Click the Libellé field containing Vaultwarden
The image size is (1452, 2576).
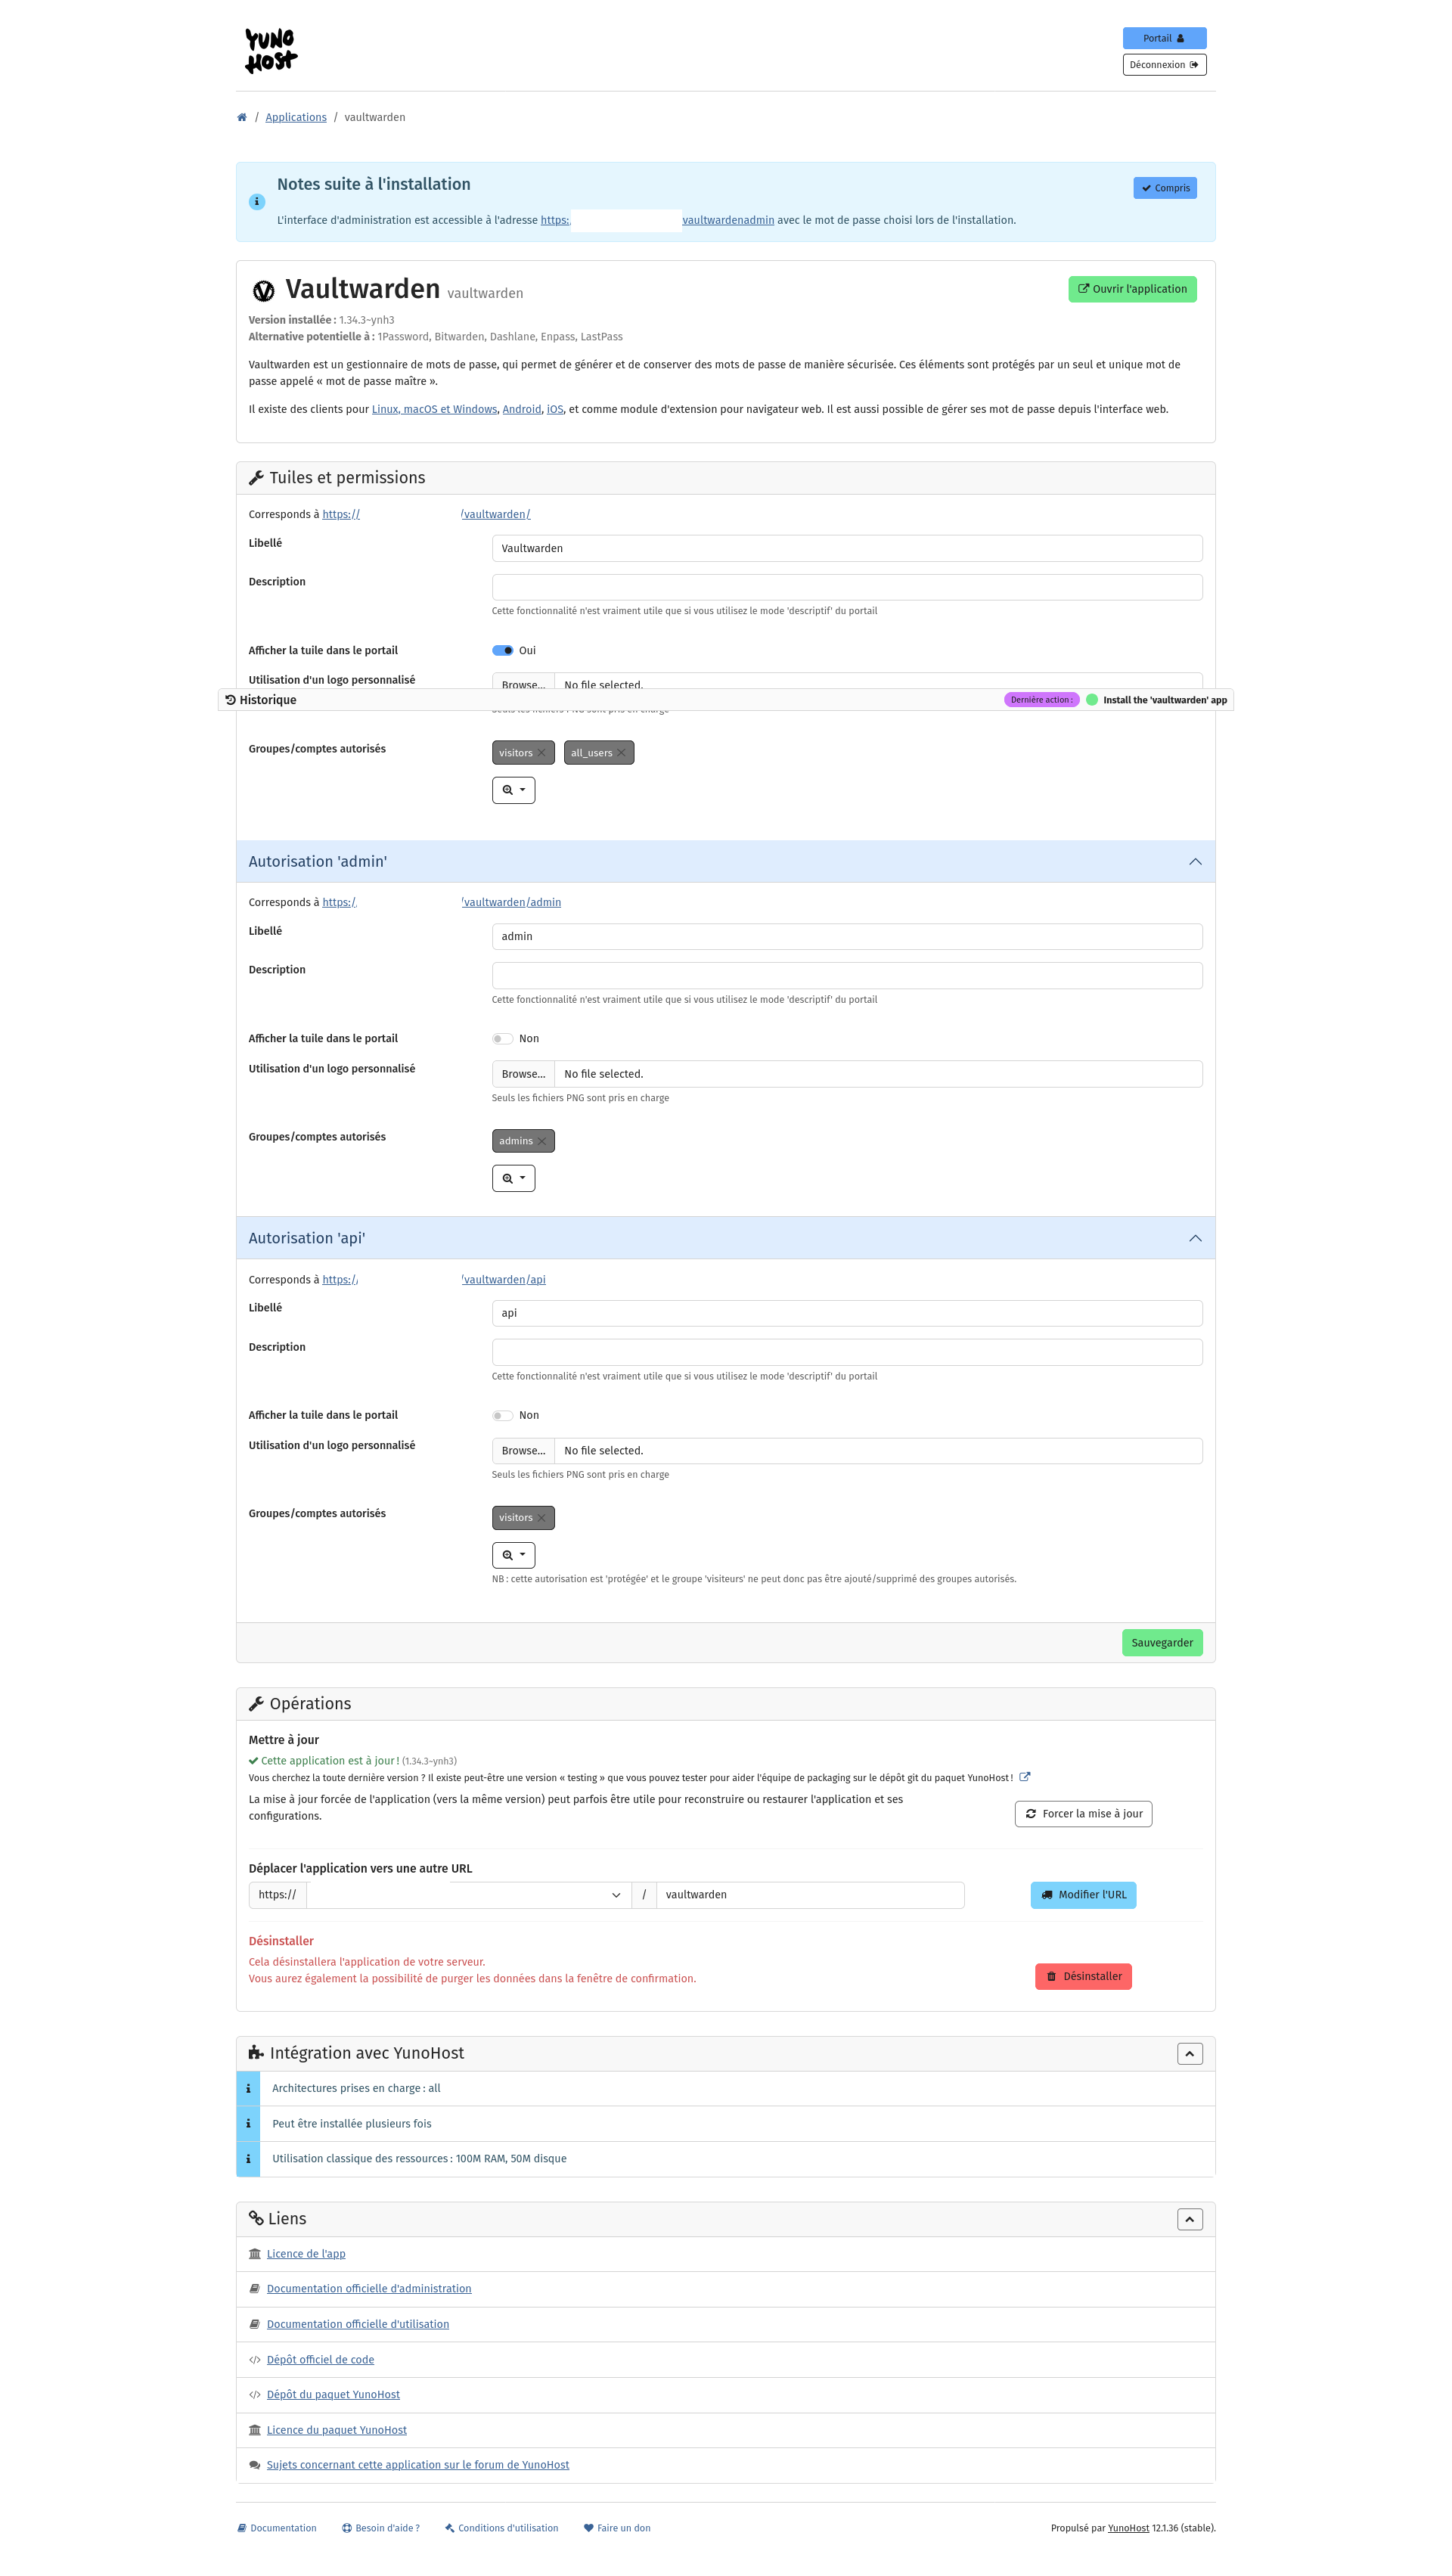(846, 548)
